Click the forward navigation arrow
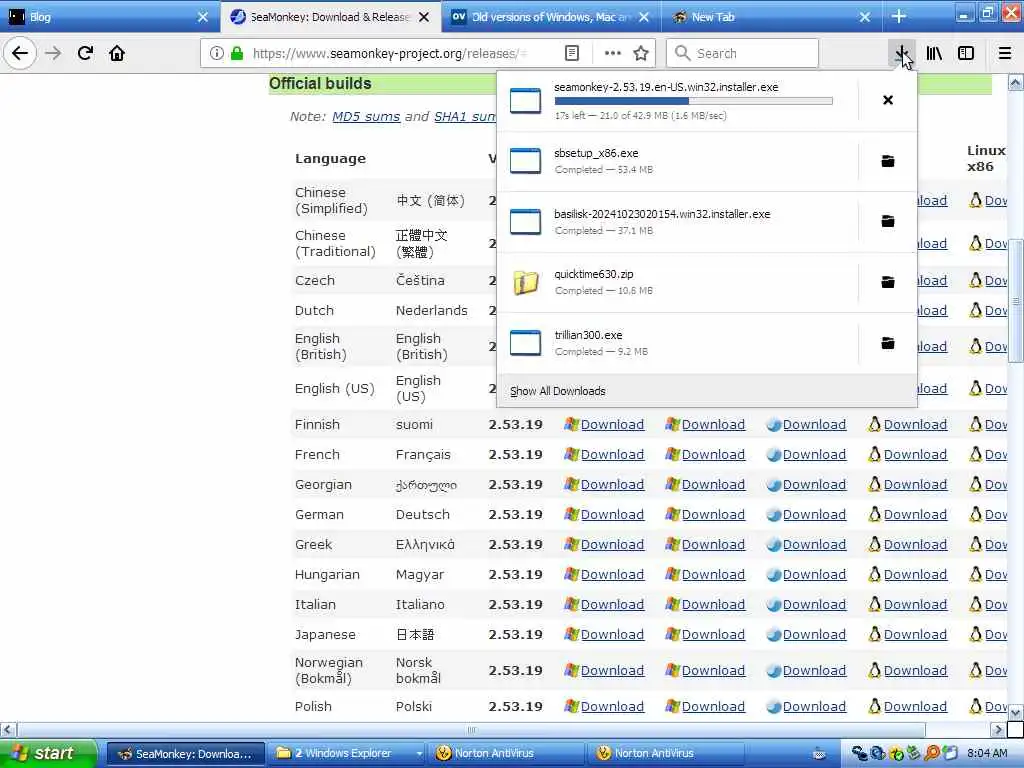Viewport: 1024px width, 768px height. pyautogui.click(x=53, y=53)
